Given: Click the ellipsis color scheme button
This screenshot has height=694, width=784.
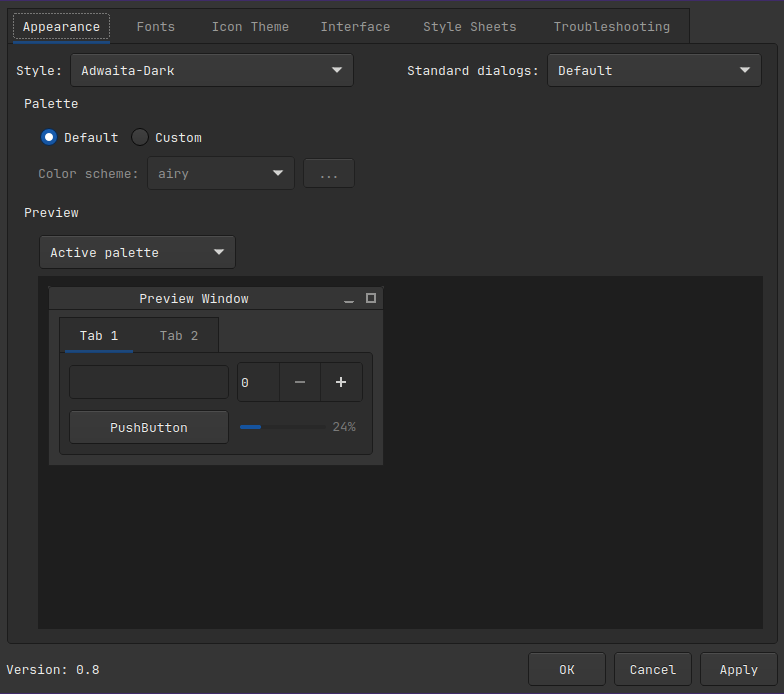Looking at the screenshot, I should coord(329,173).
